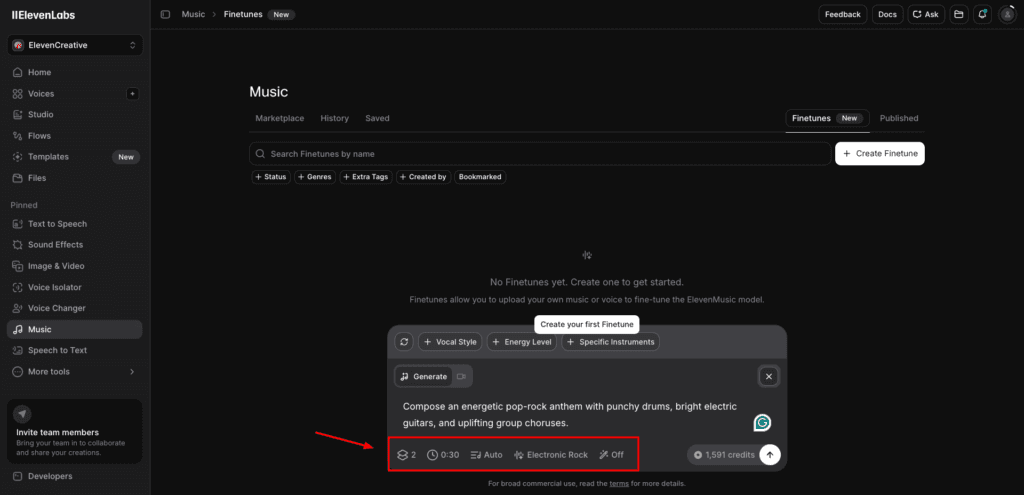Open Templates in the sidebar
The height and width of the screenshot is (495, 1024).
point(74,157)
